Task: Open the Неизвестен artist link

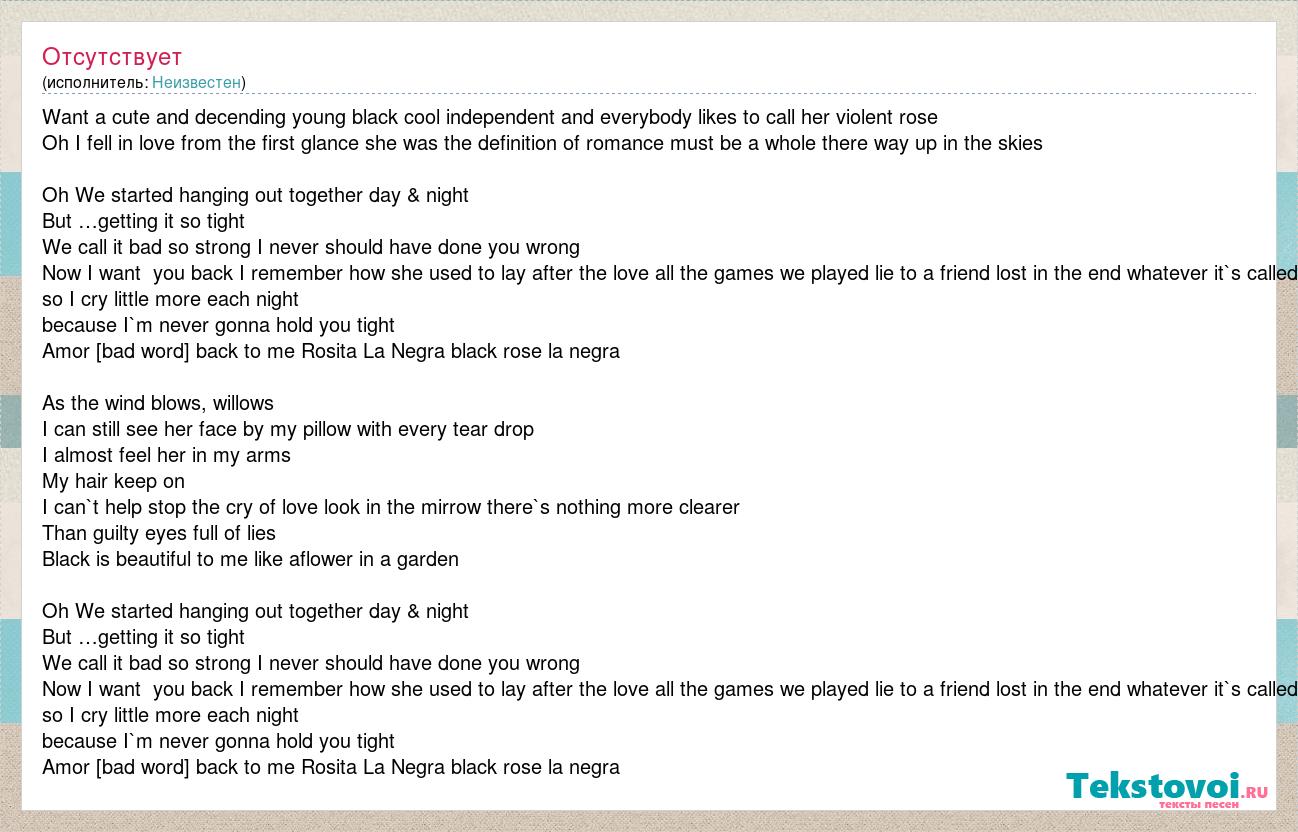Action: pyautogui.click(x=196, y=83)
